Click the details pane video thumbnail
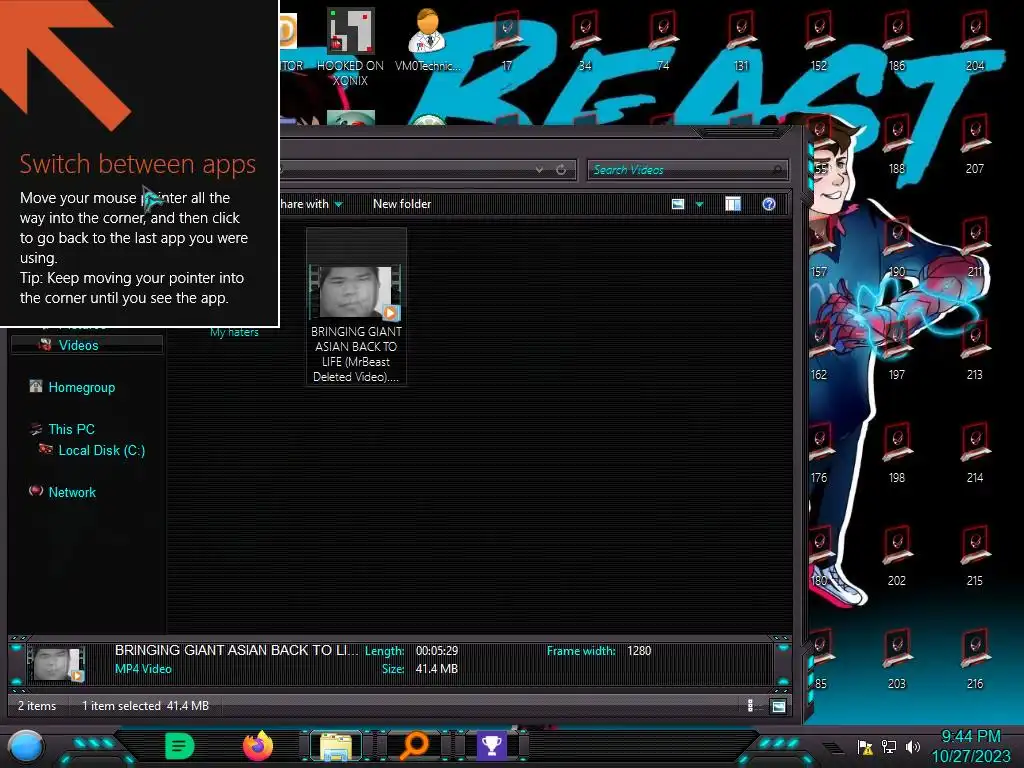1024x768 pixels. click(x=56, y=664)
